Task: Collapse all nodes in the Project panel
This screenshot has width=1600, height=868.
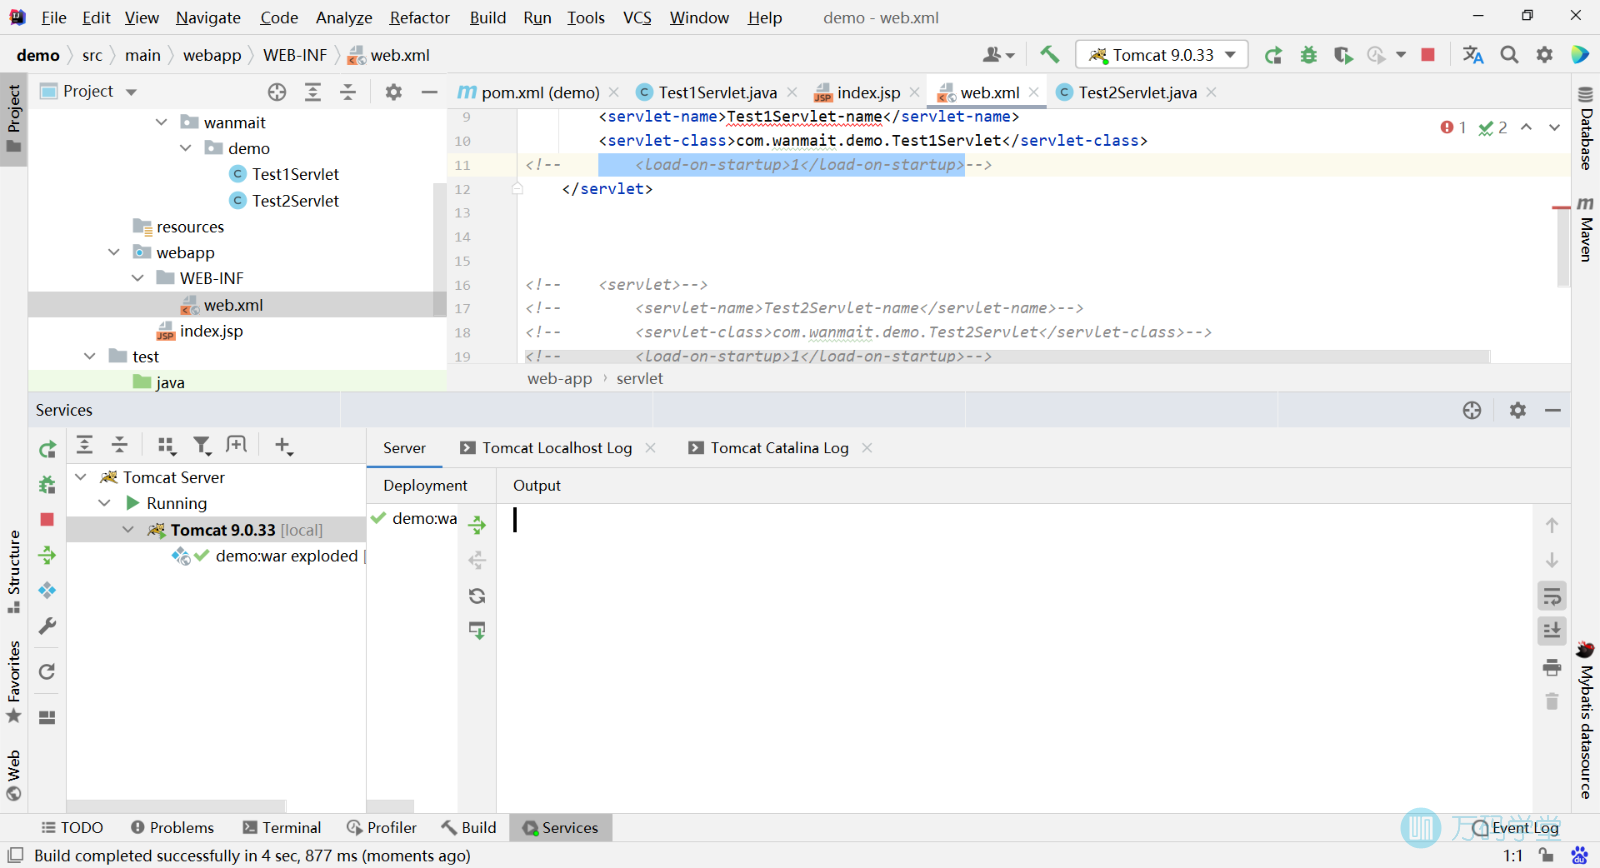Action: pos(348,92)
